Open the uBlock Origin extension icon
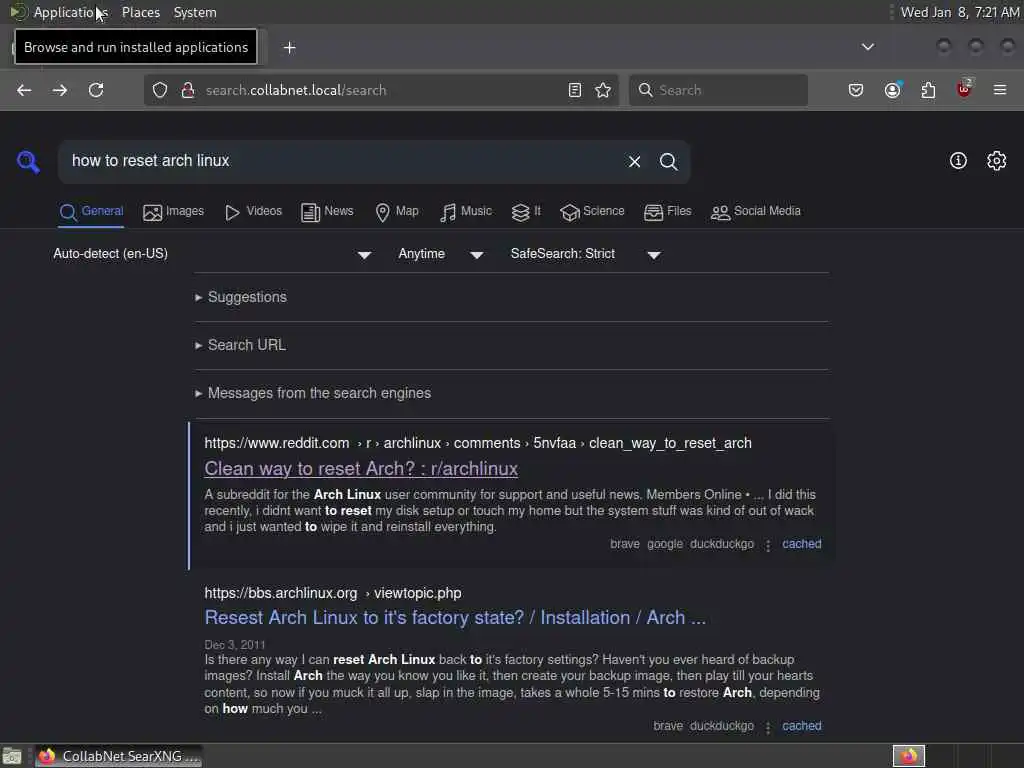This screenshot has width=1024, height=768. pyautogui.click(x=964, y=89)
